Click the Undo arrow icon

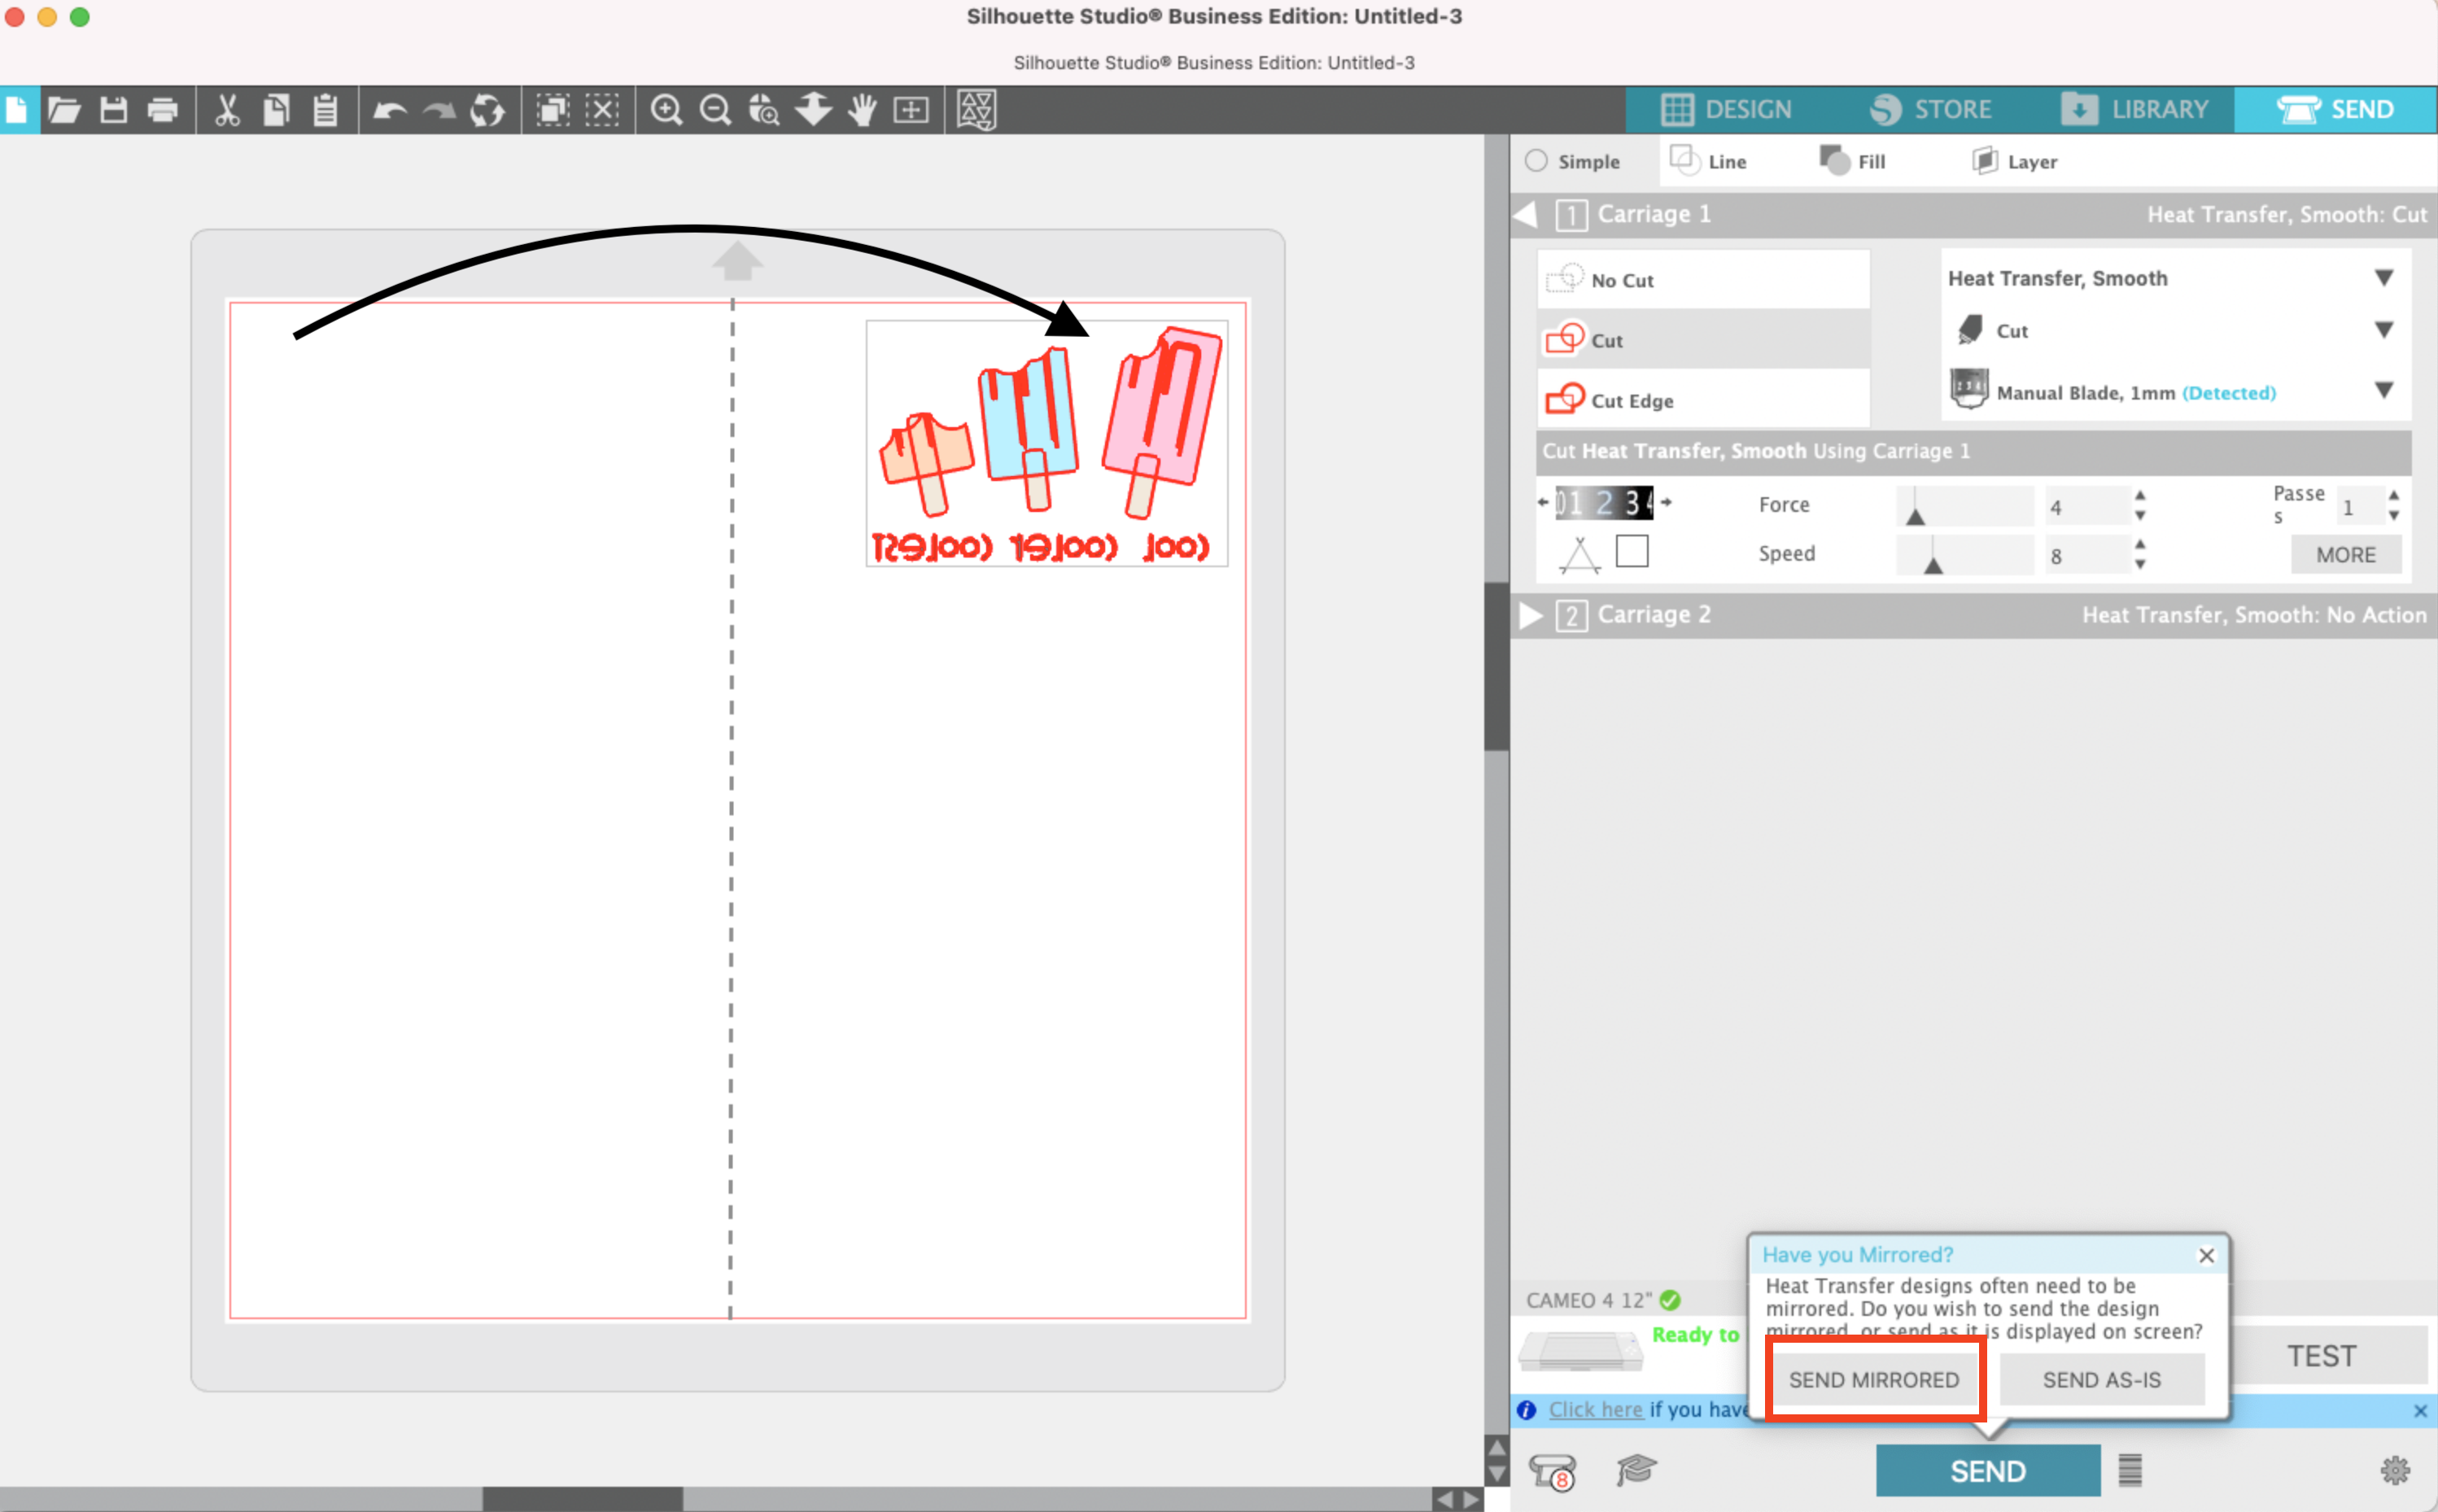388,110
